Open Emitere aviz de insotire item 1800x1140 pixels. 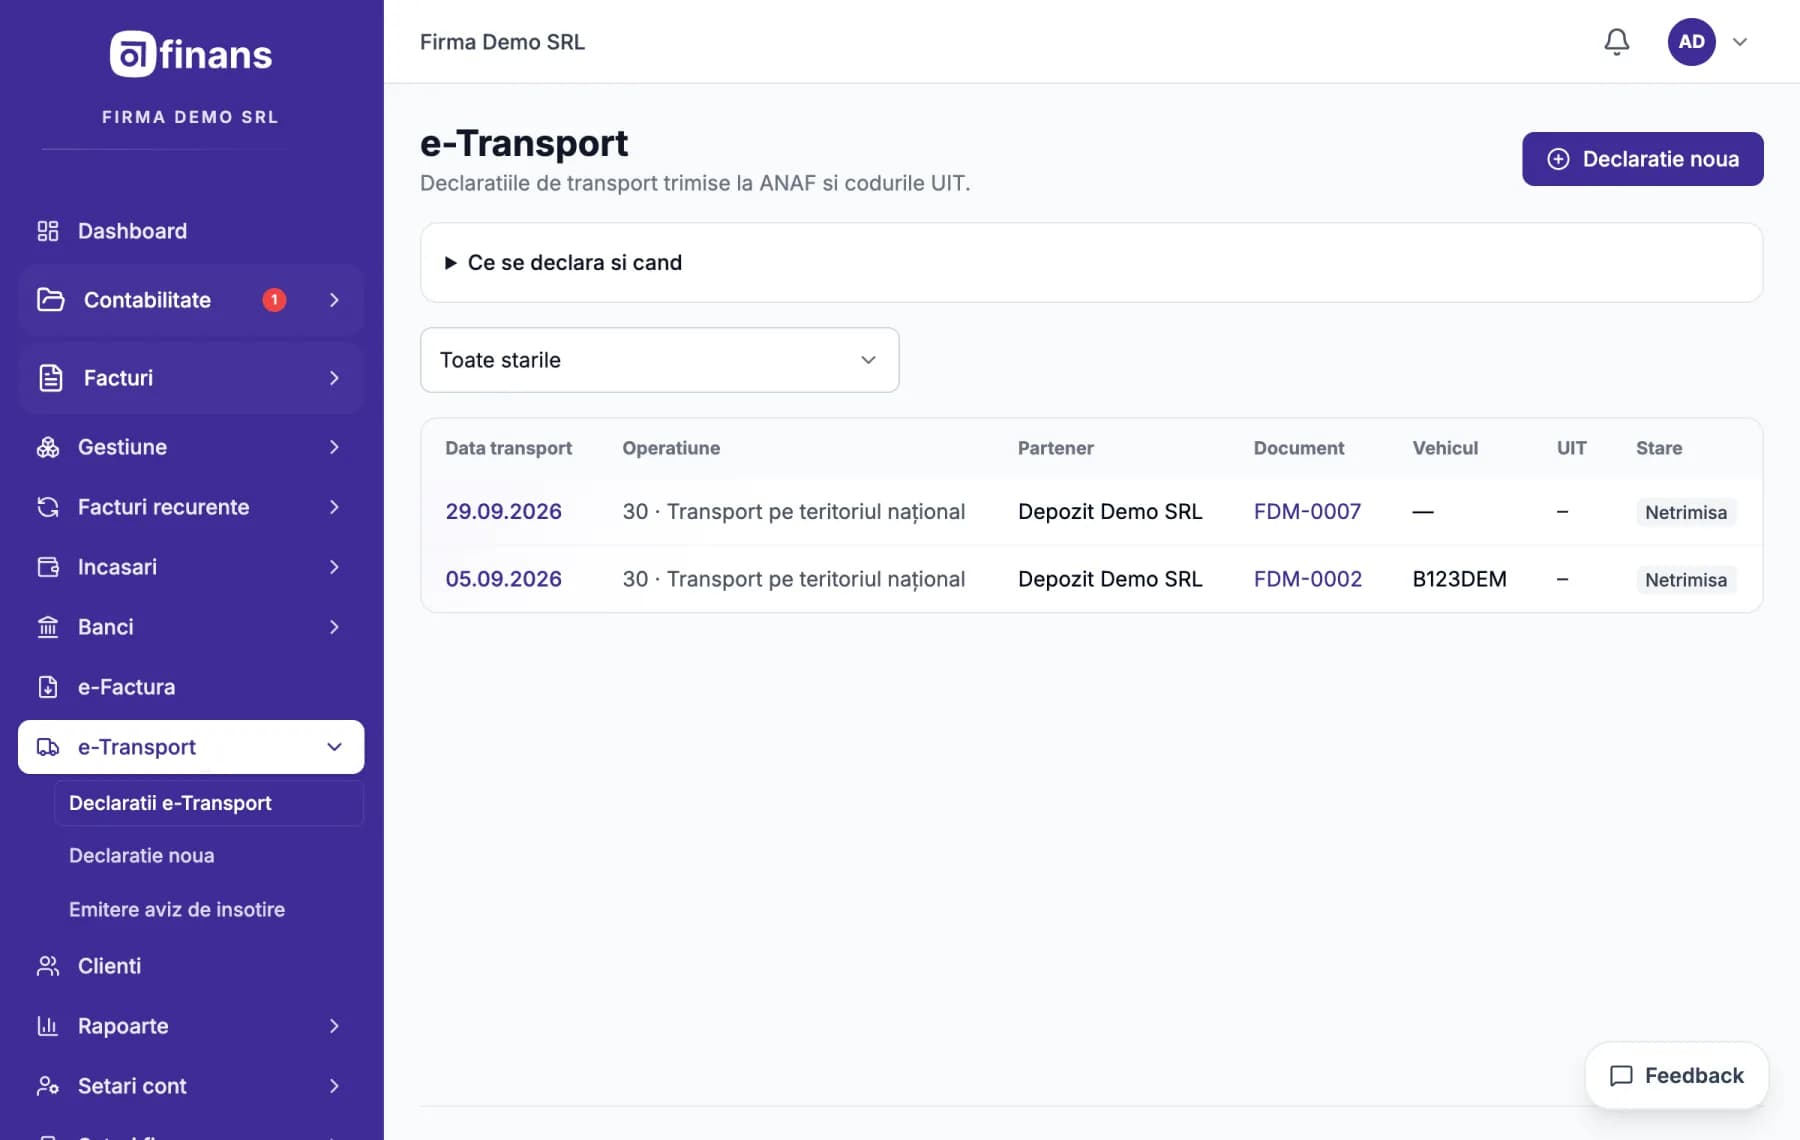pos(177,910)
